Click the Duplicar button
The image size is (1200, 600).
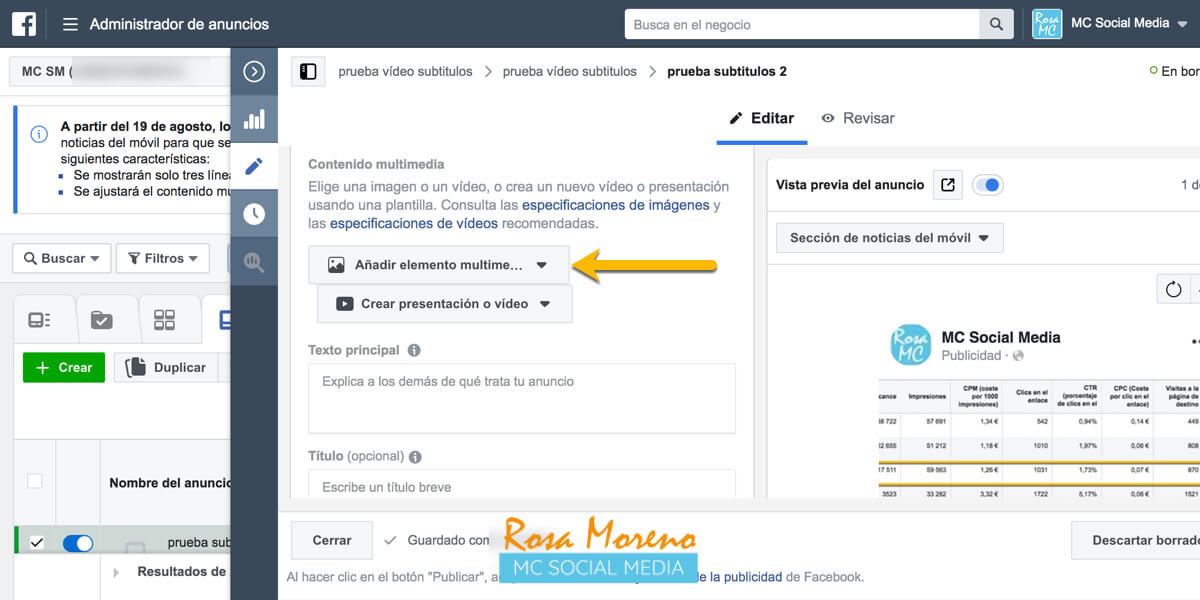click(x=166, y=367)
